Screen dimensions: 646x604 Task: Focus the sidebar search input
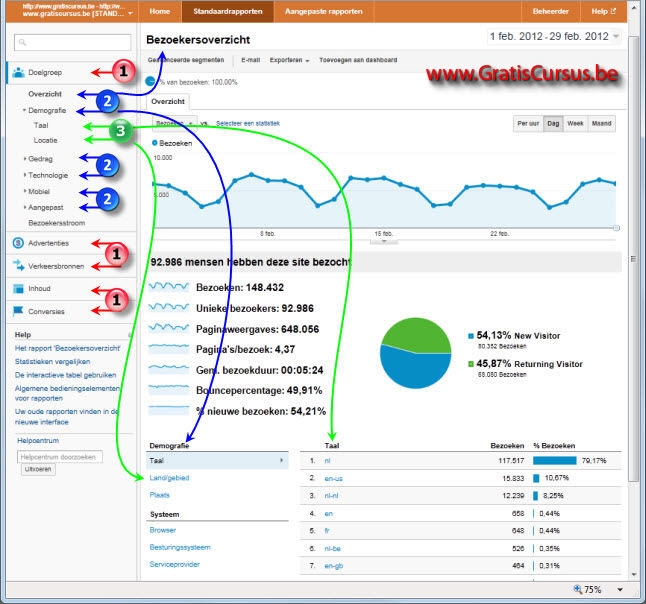click(x=73, y=42)
